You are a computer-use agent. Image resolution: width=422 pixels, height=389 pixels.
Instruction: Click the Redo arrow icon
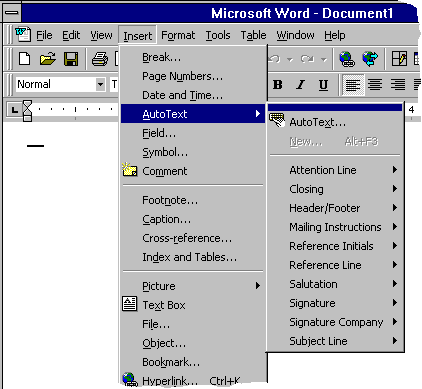(x=307, y=59)
